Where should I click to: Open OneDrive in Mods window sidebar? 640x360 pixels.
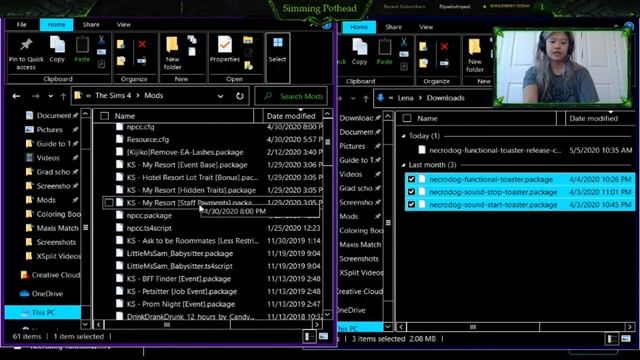pyautogui.click(x=47, y=293)
